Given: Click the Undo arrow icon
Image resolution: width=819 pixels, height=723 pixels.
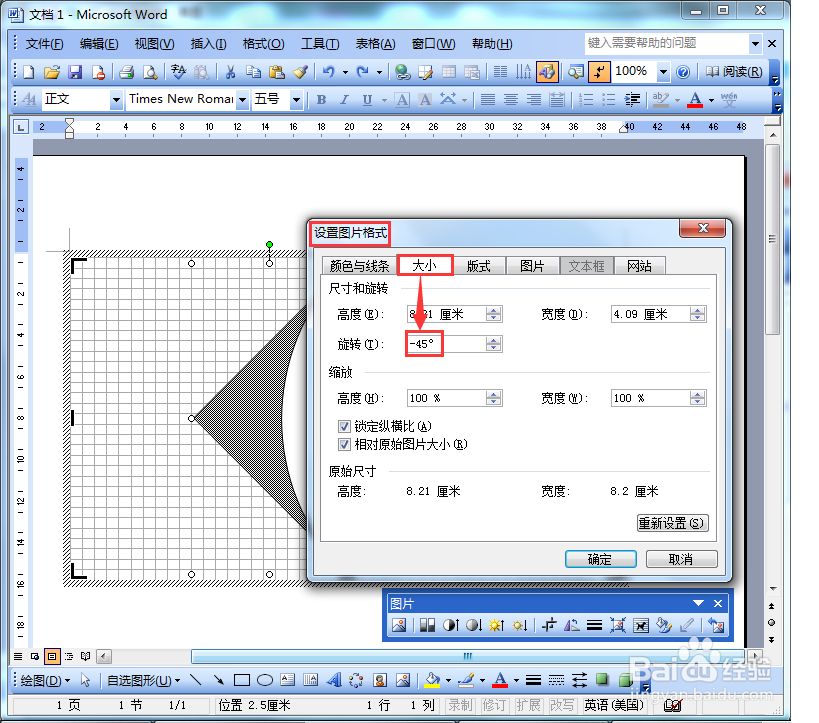Looking at the screenshot, I should click(329, 72).
